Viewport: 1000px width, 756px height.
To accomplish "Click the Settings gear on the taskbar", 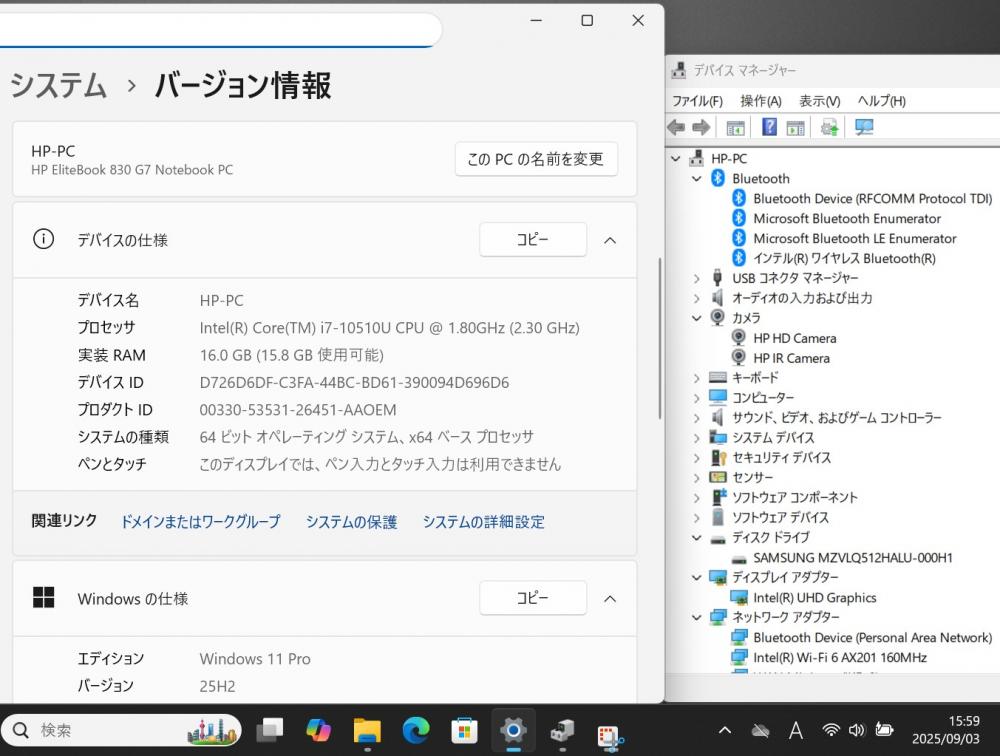I will click(x=513, y=730).
